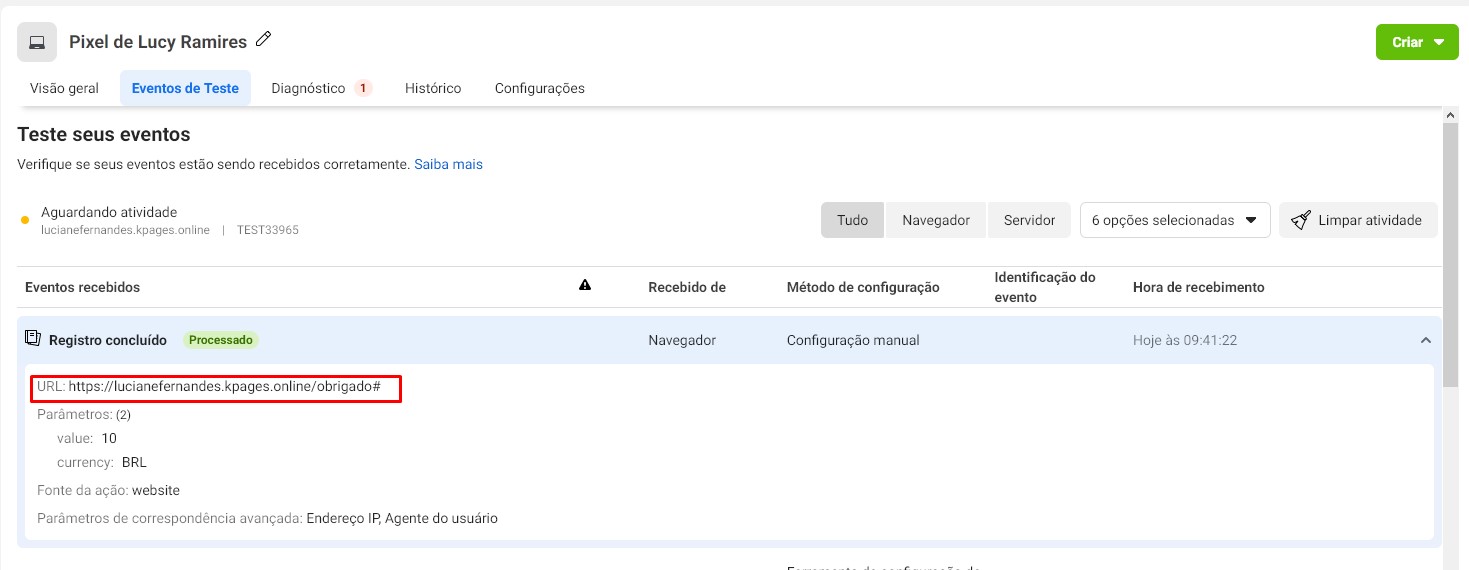The width and height of the screenshot is (1469, 570).
Task: Click the obrigado URL text
Action: tap(225, 385)
